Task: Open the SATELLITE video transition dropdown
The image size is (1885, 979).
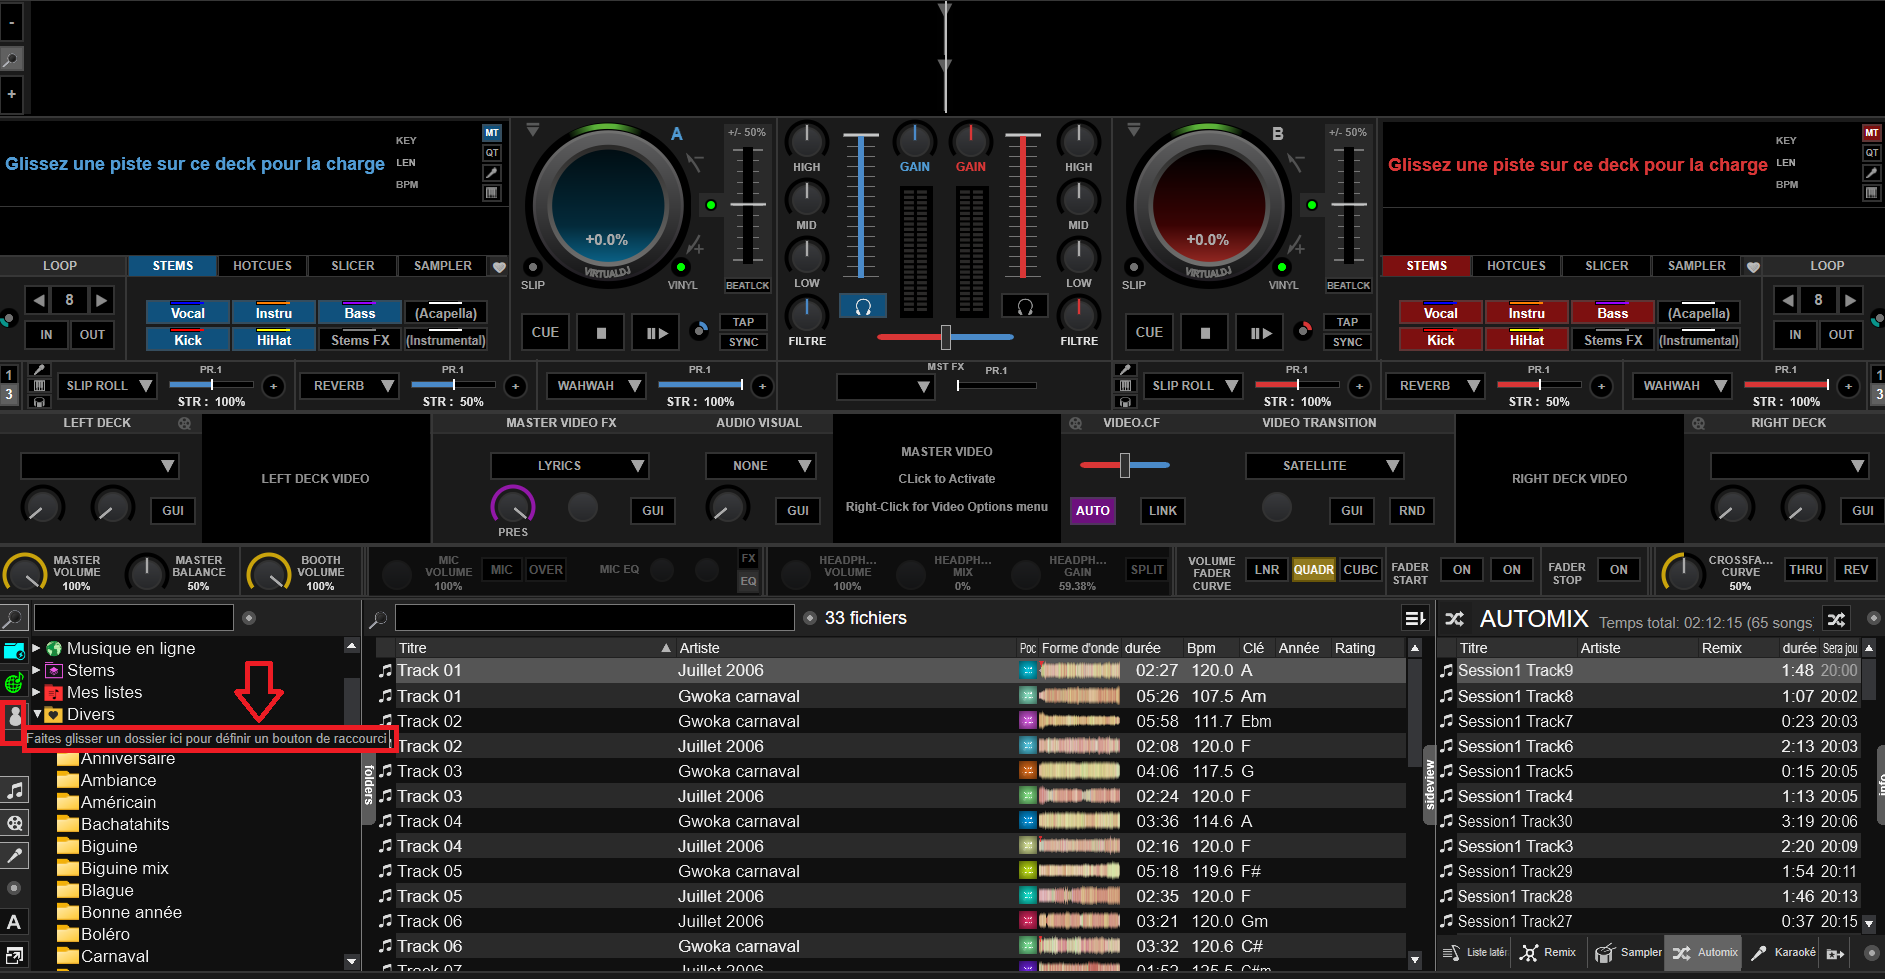Action: tap(1325, 466)
